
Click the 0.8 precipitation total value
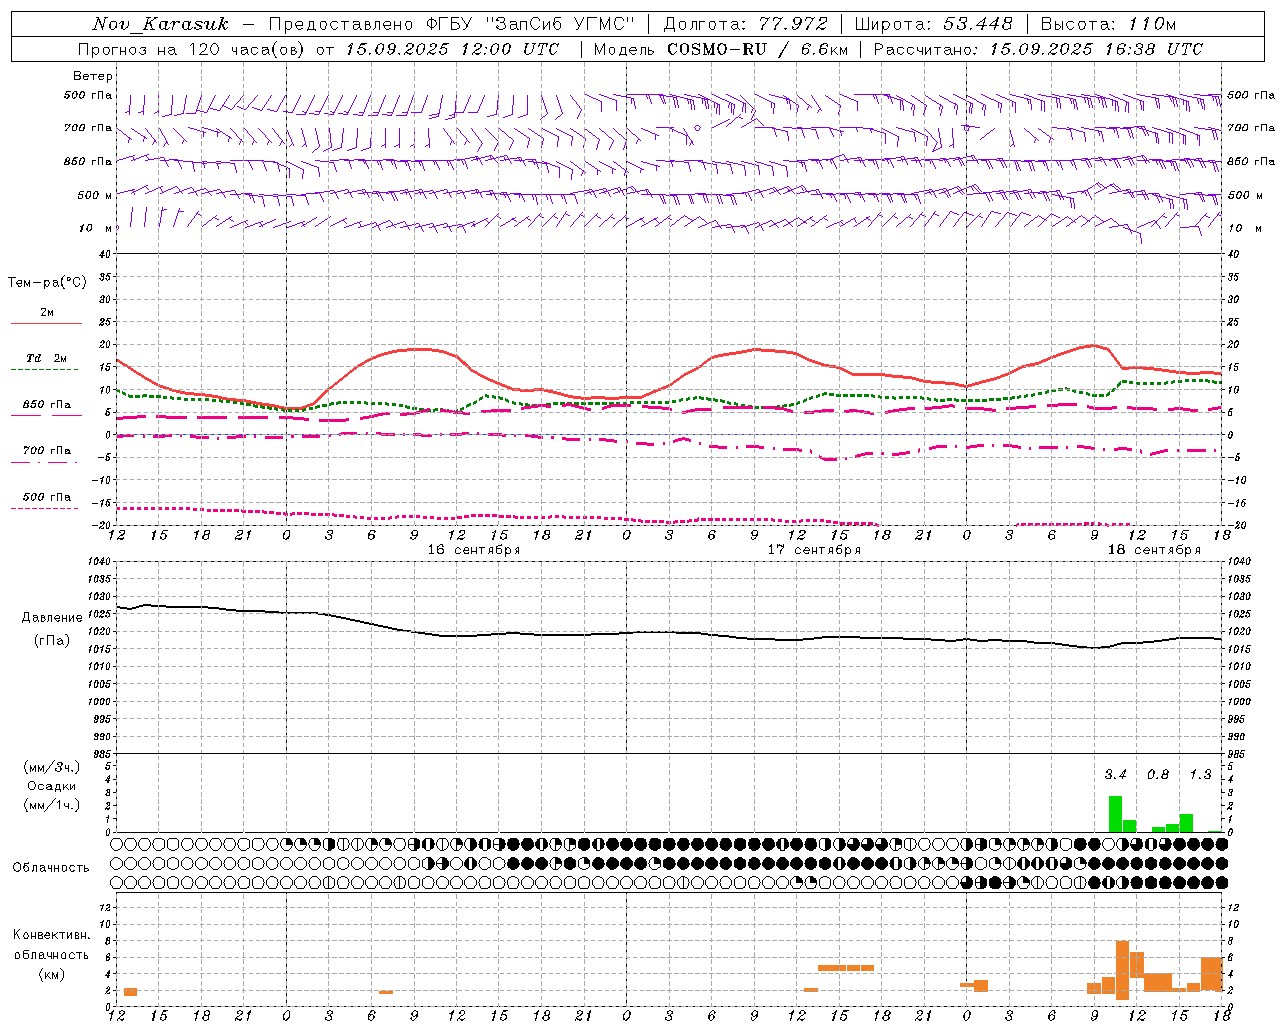[x=1158, y=774]
